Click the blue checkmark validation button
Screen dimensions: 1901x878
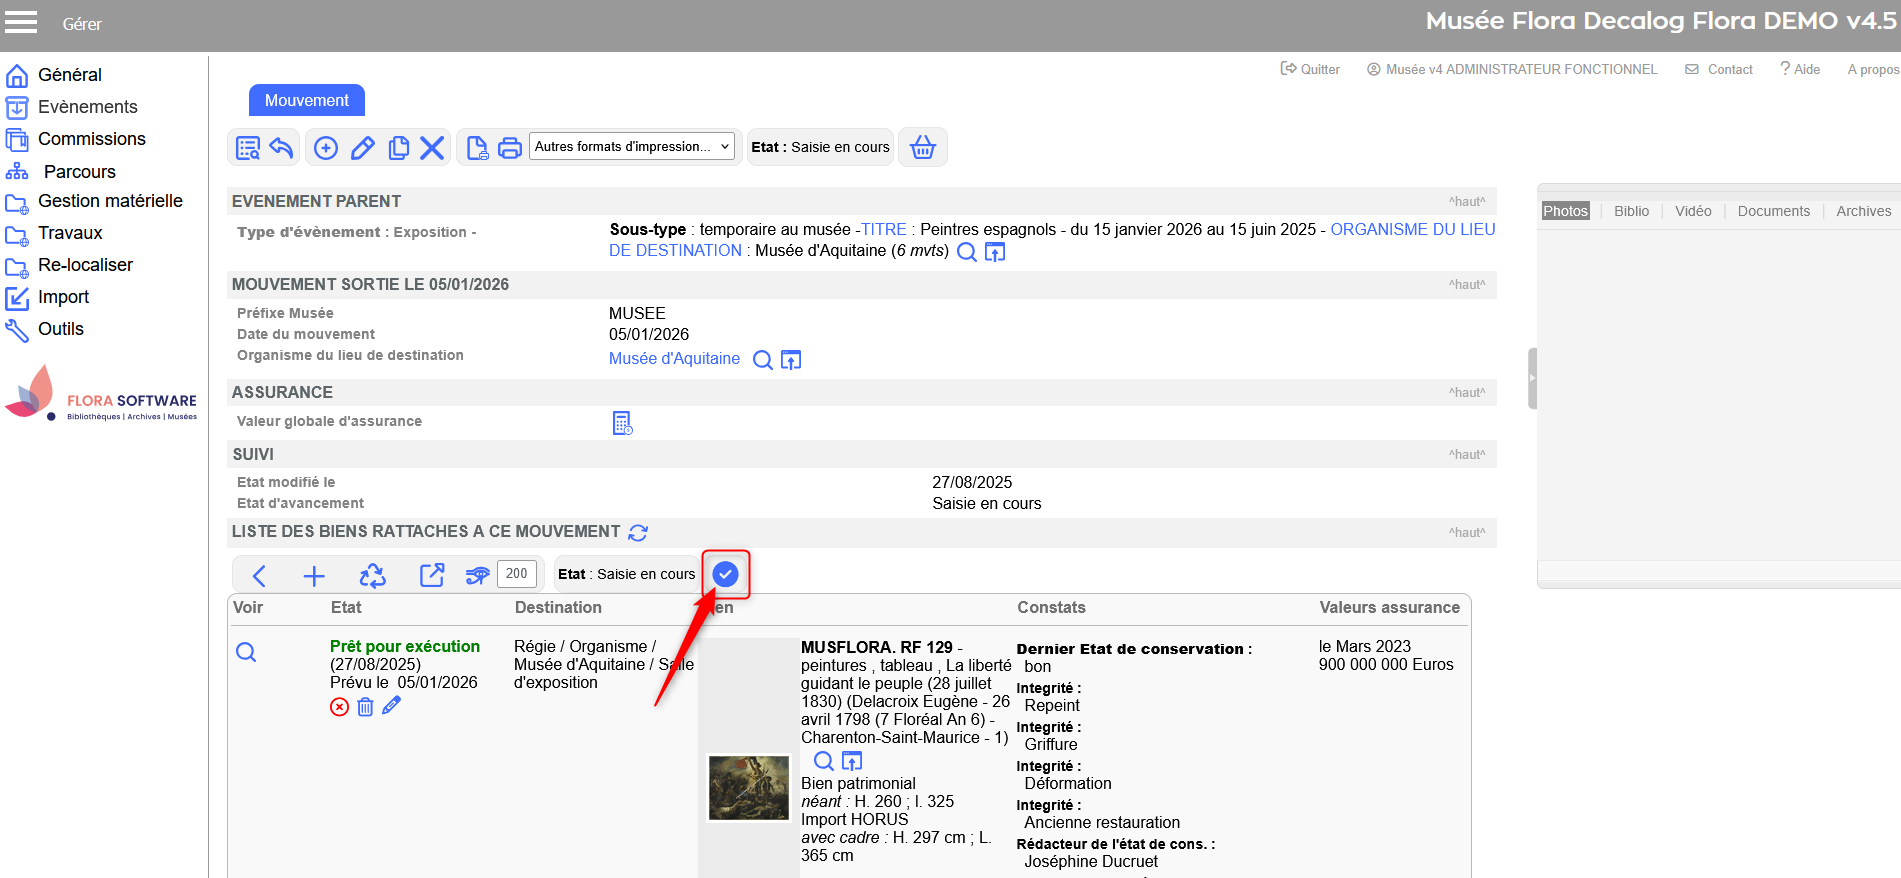[725, 574]
